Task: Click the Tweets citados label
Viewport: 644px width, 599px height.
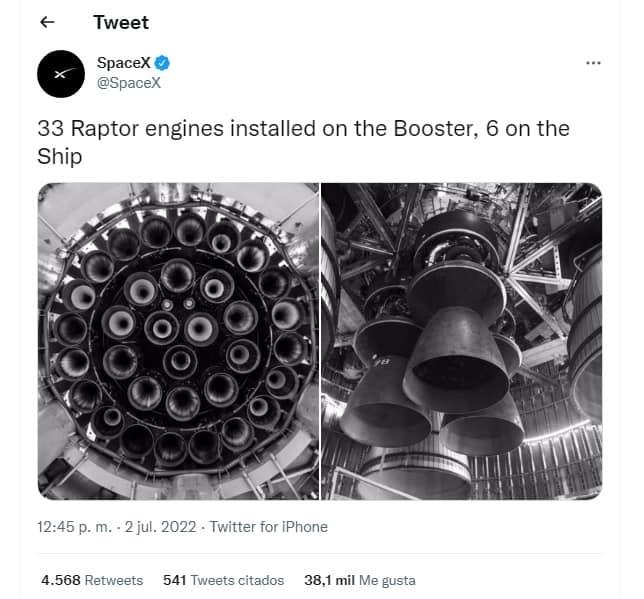Action: click(x=237, y=580)
